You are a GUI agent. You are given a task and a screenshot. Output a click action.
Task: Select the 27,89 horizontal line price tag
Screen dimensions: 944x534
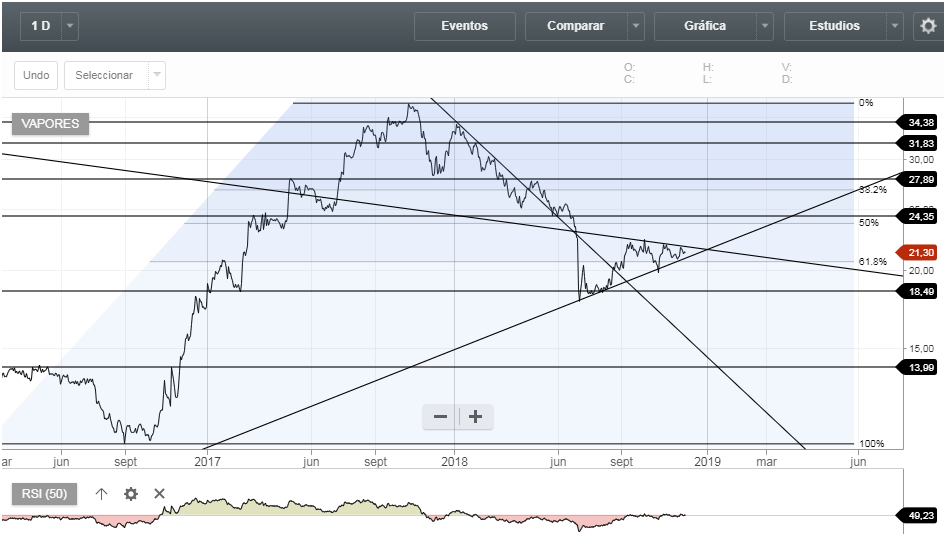[x=918, y=179]
